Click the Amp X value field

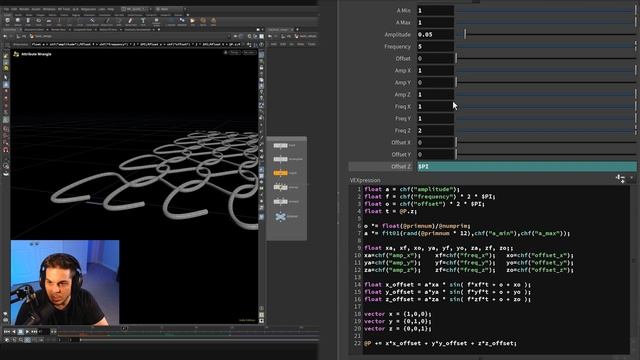tap(435, 71)
